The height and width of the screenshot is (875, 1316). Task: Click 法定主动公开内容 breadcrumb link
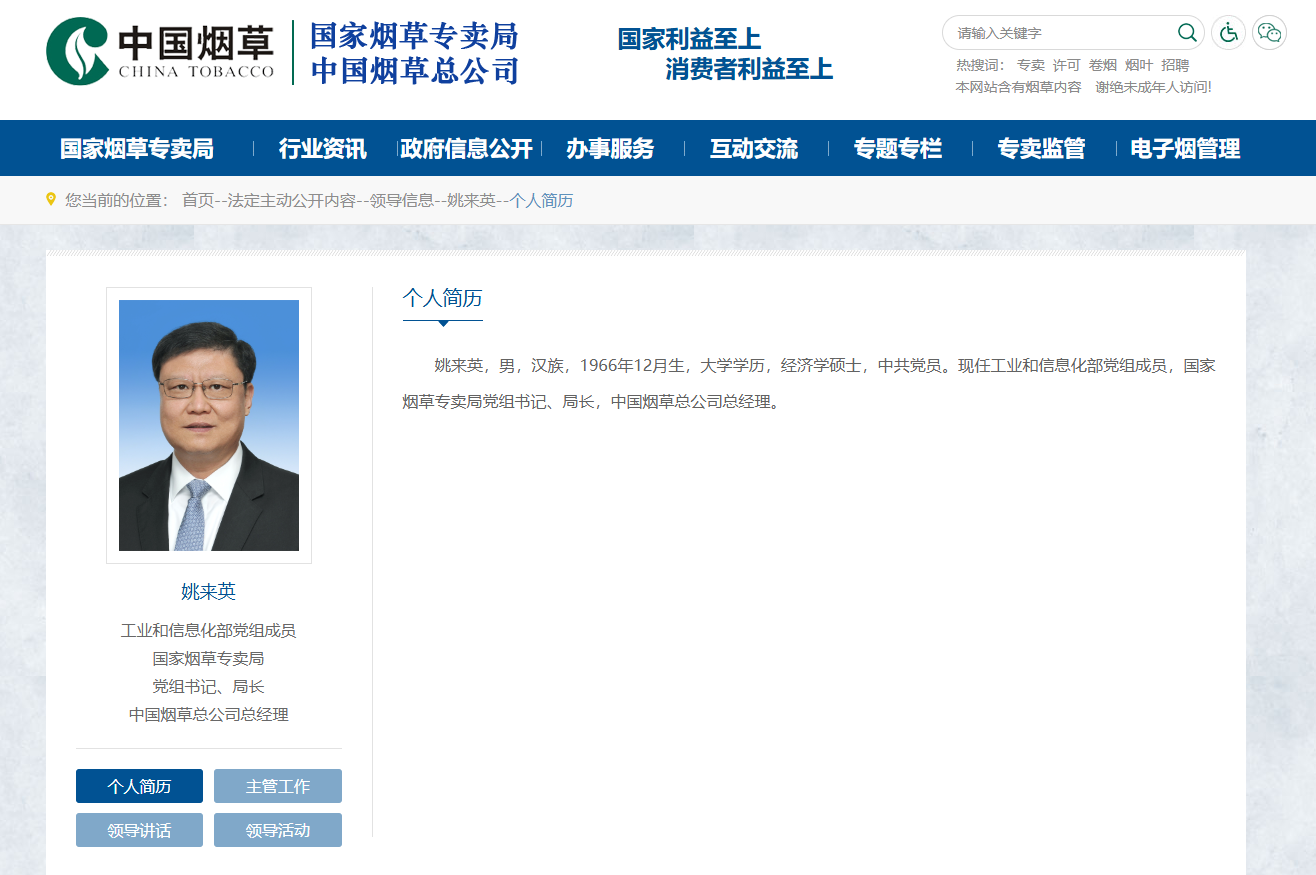[x=292, y=200]
